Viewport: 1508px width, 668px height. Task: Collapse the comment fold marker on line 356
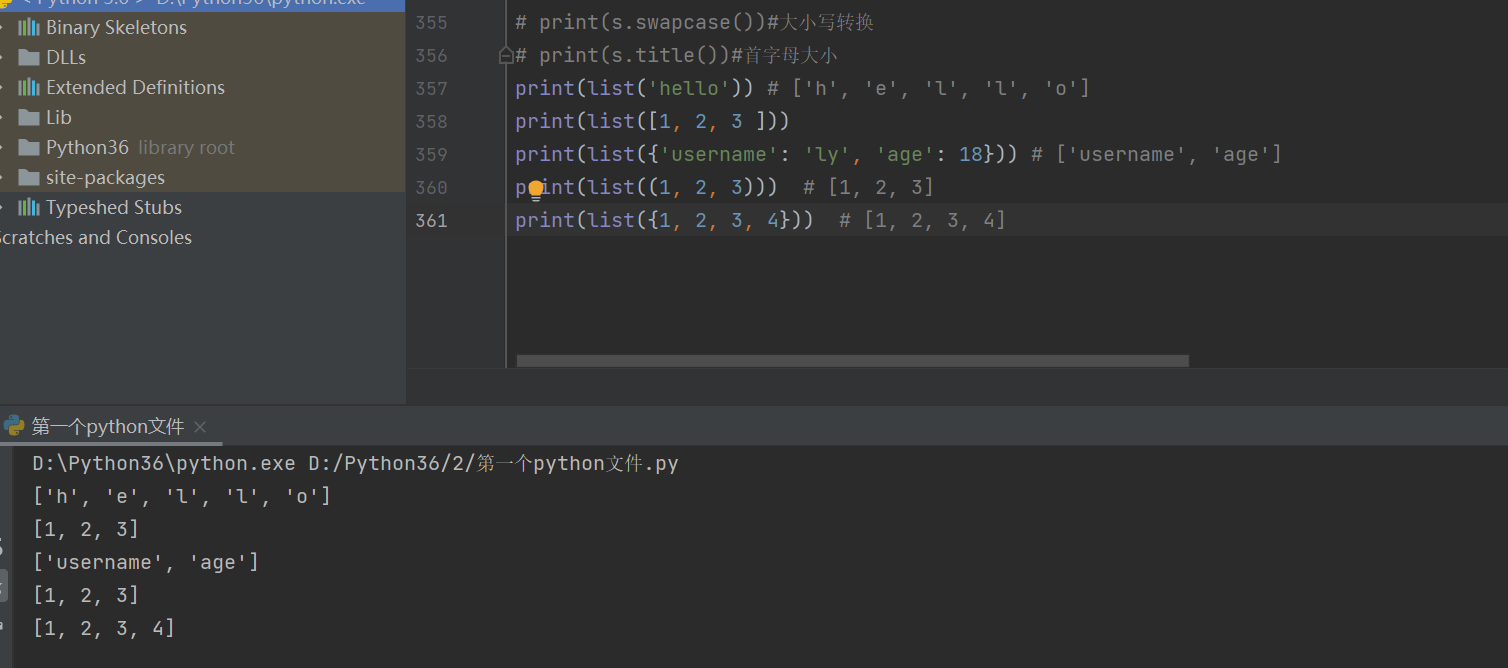[x=506, y=55]
